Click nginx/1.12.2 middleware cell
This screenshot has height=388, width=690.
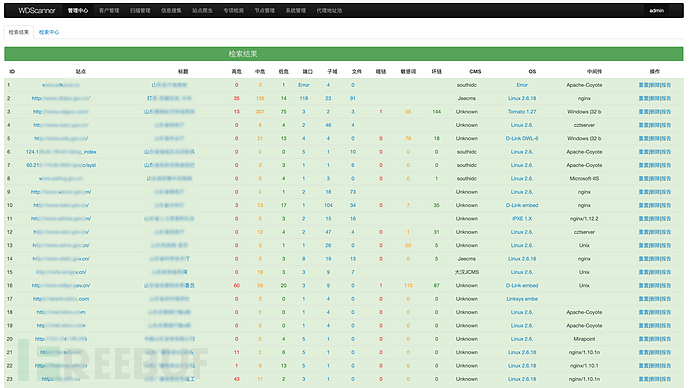(584, 219)
